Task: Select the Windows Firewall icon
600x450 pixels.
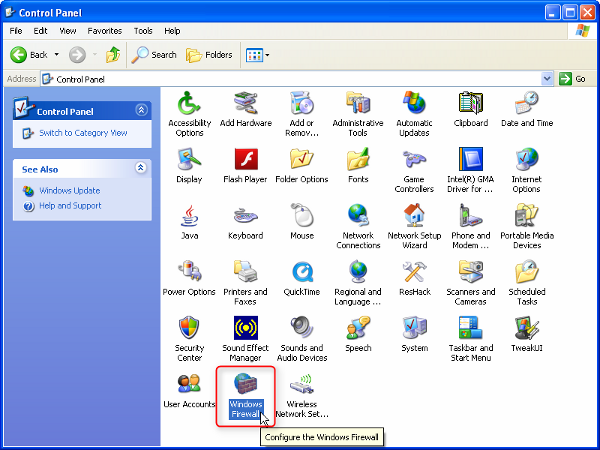Action: tap(246, 385)
